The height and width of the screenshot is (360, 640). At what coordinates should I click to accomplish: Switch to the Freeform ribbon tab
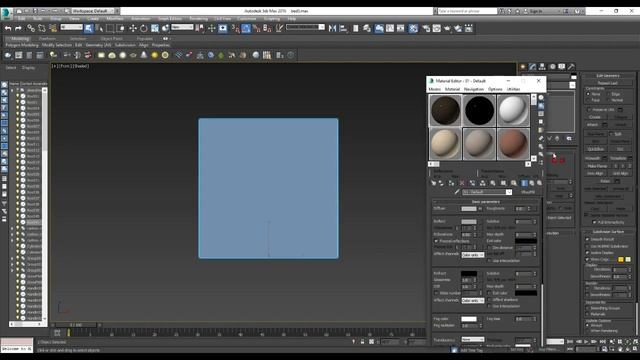point(47,39)
